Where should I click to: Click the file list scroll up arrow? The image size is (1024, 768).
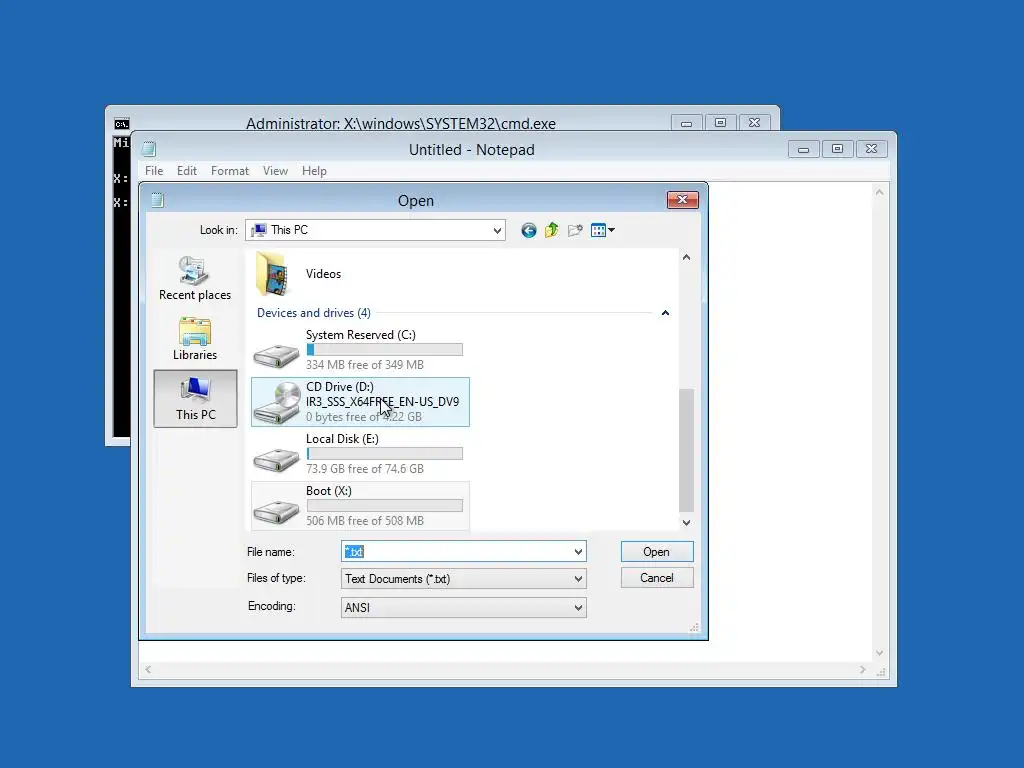[686, 257]
